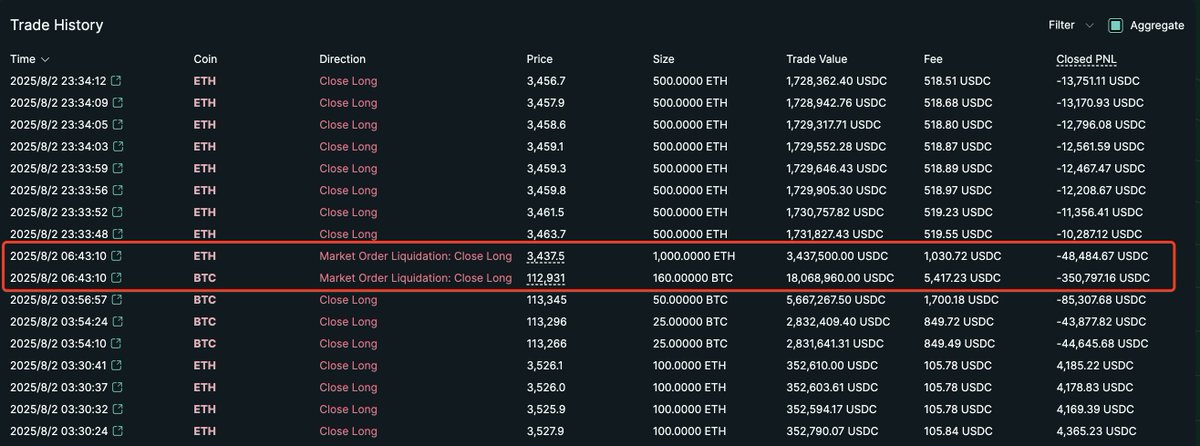Click the Price column header

540,59
